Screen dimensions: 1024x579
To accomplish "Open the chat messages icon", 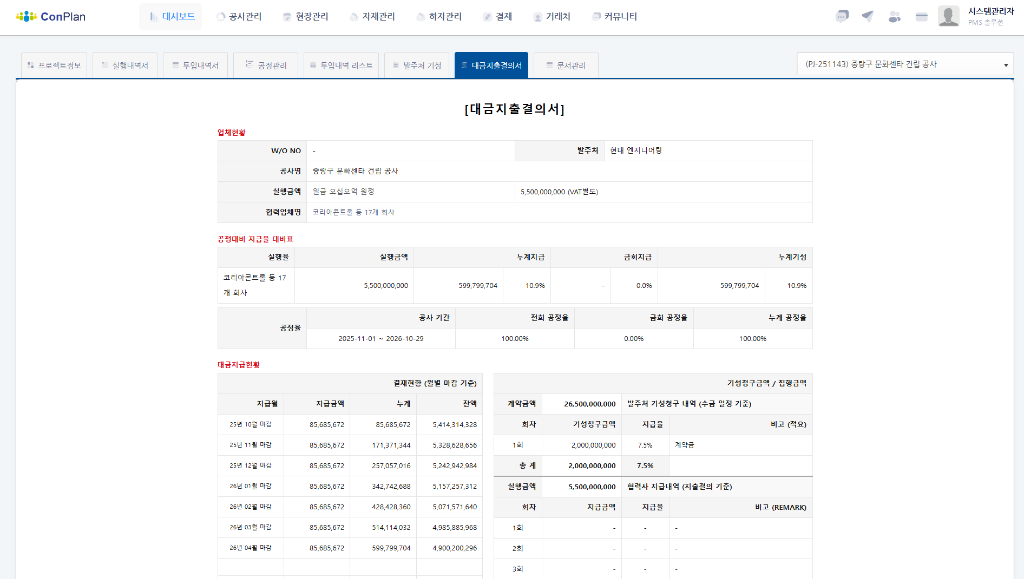I will click(x=842, y=16).
